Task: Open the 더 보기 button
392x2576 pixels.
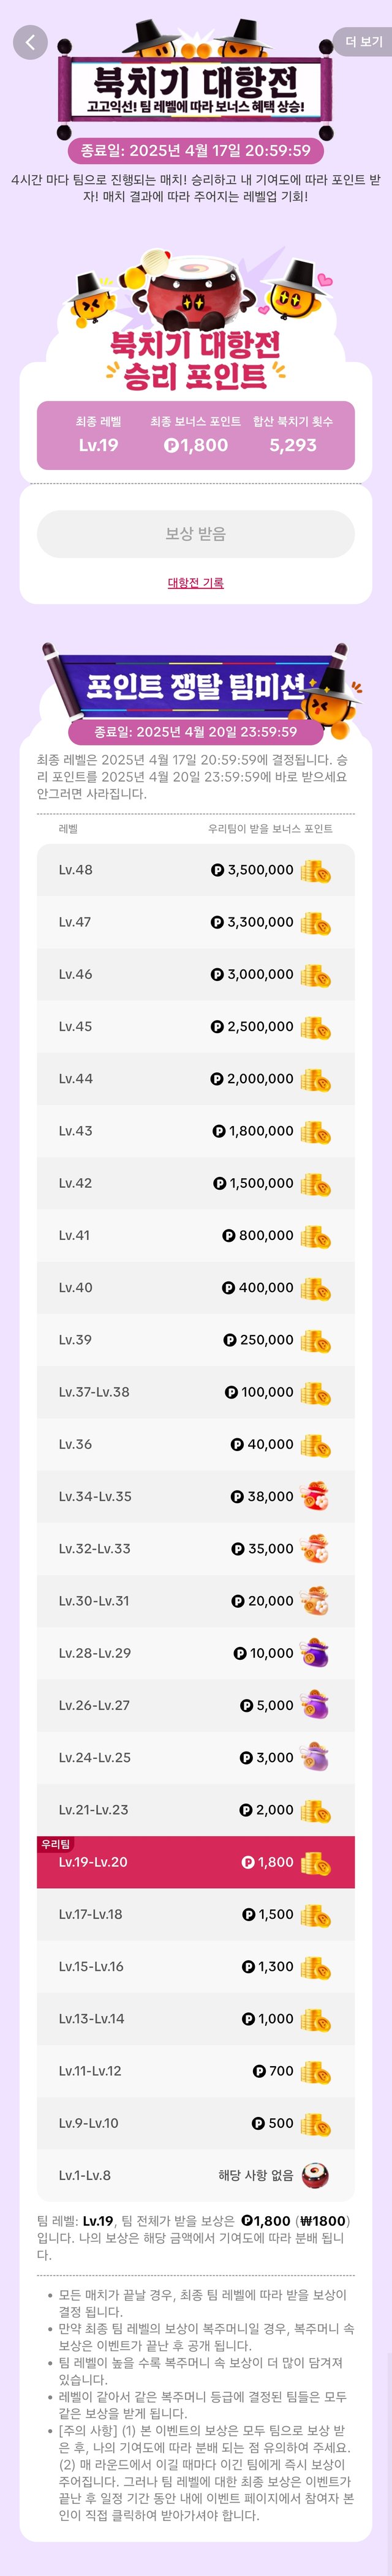Action: [364, 42]
